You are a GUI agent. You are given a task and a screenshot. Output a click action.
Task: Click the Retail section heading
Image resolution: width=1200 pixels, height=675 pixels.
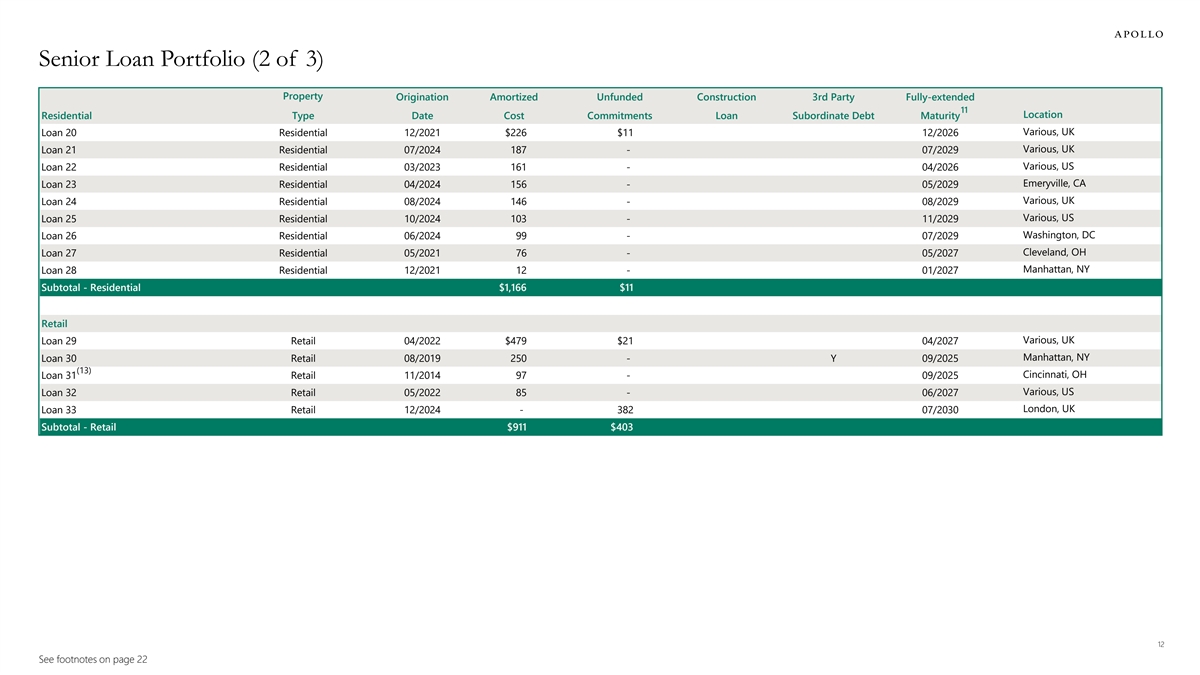tap(54, 323)
